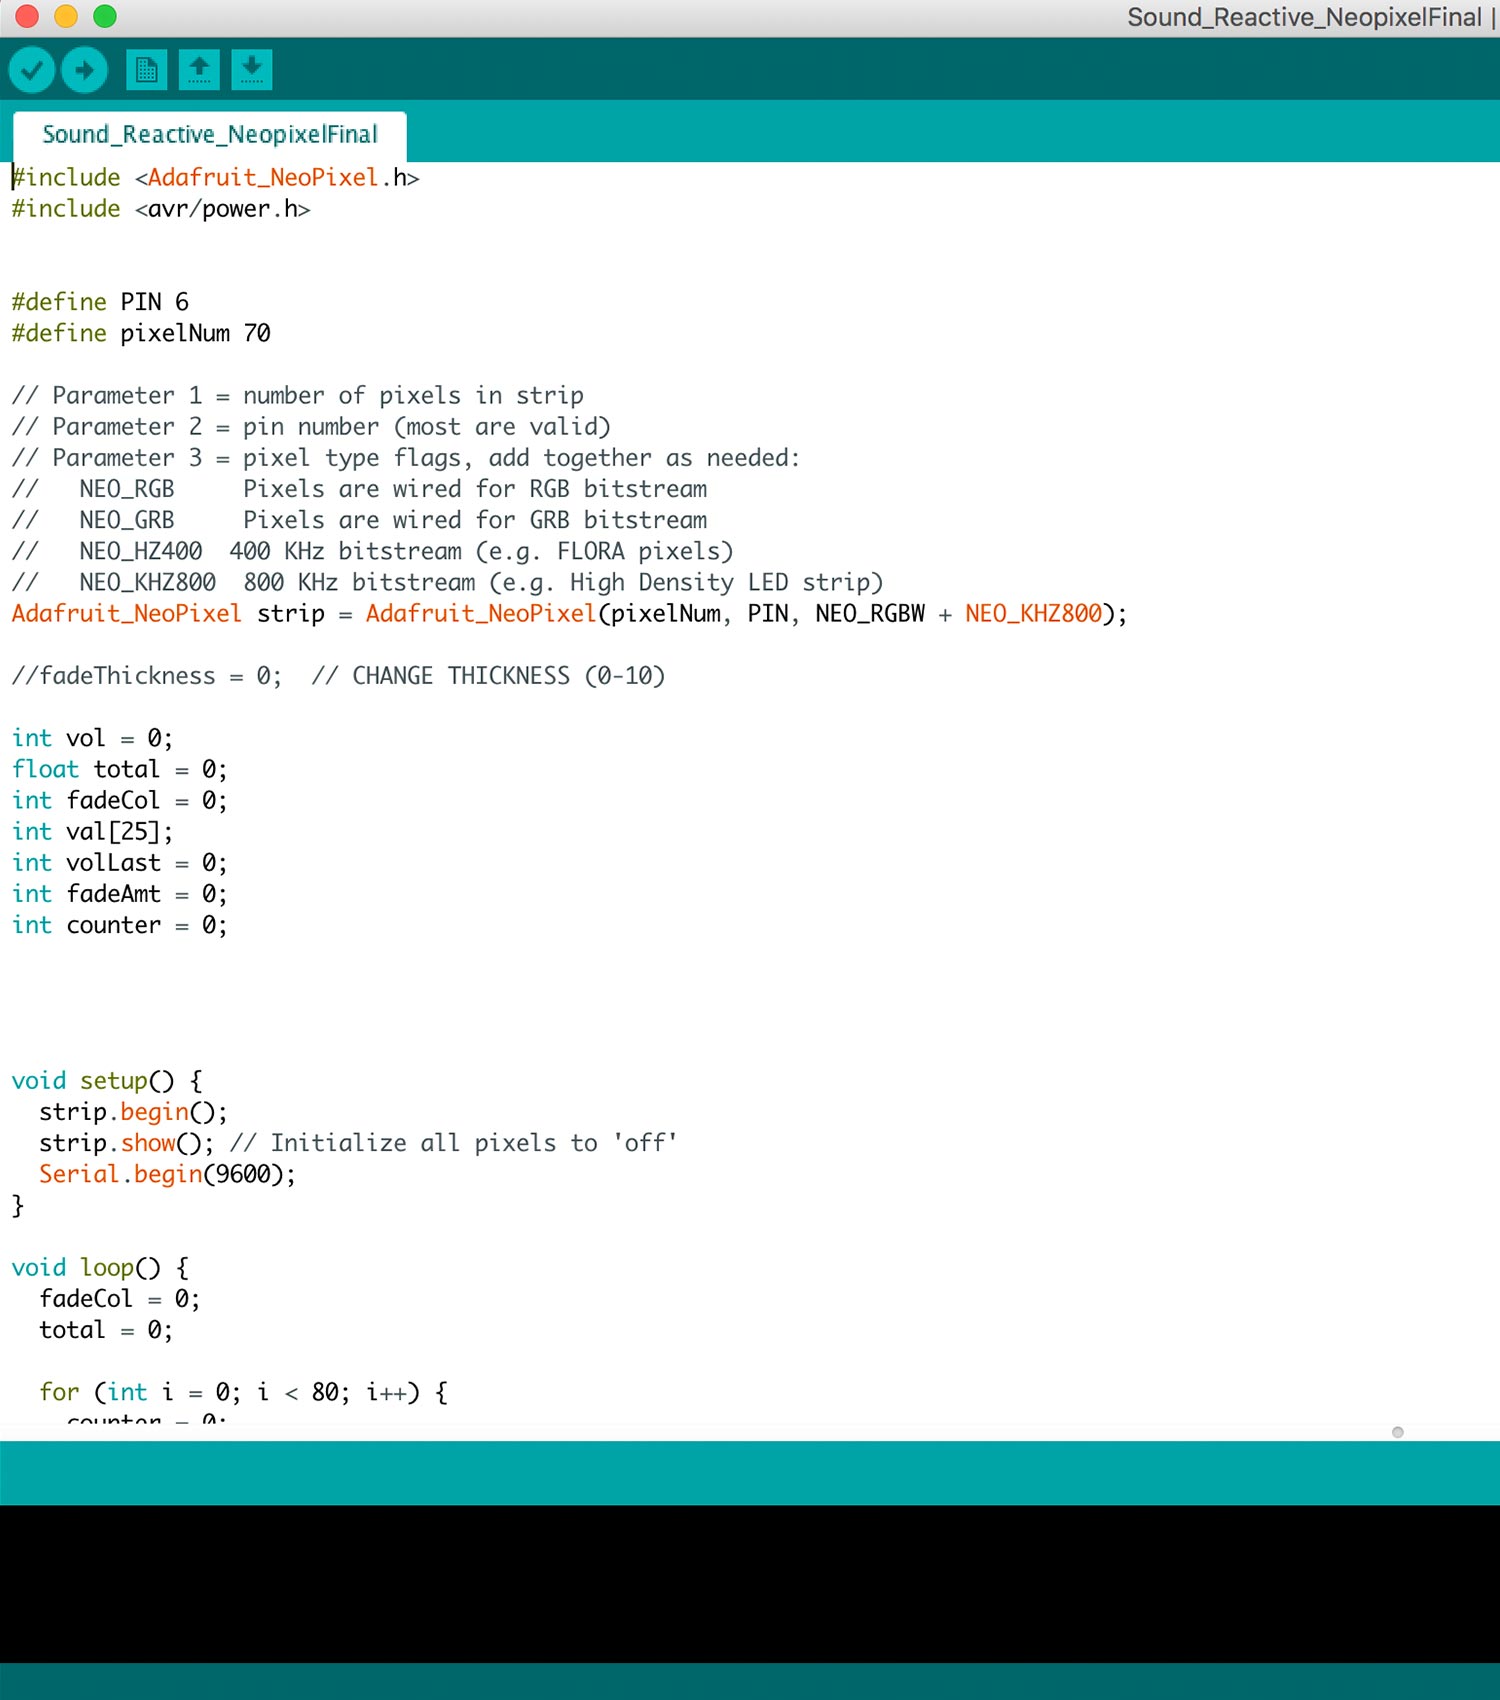Click the line '#define pixelNum 70'

141,333
